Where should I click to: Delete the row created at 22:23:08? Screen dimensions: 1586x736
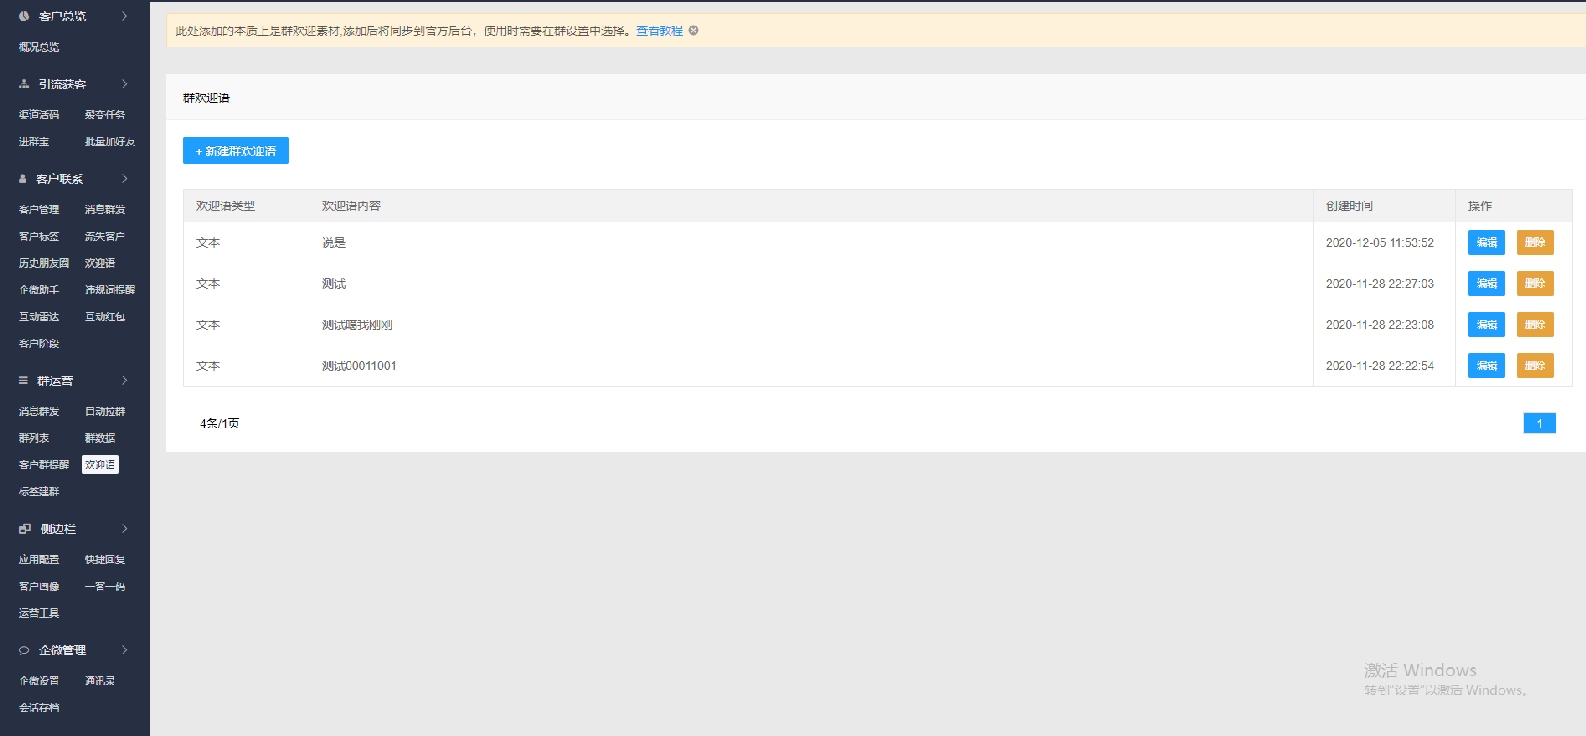1535,325
